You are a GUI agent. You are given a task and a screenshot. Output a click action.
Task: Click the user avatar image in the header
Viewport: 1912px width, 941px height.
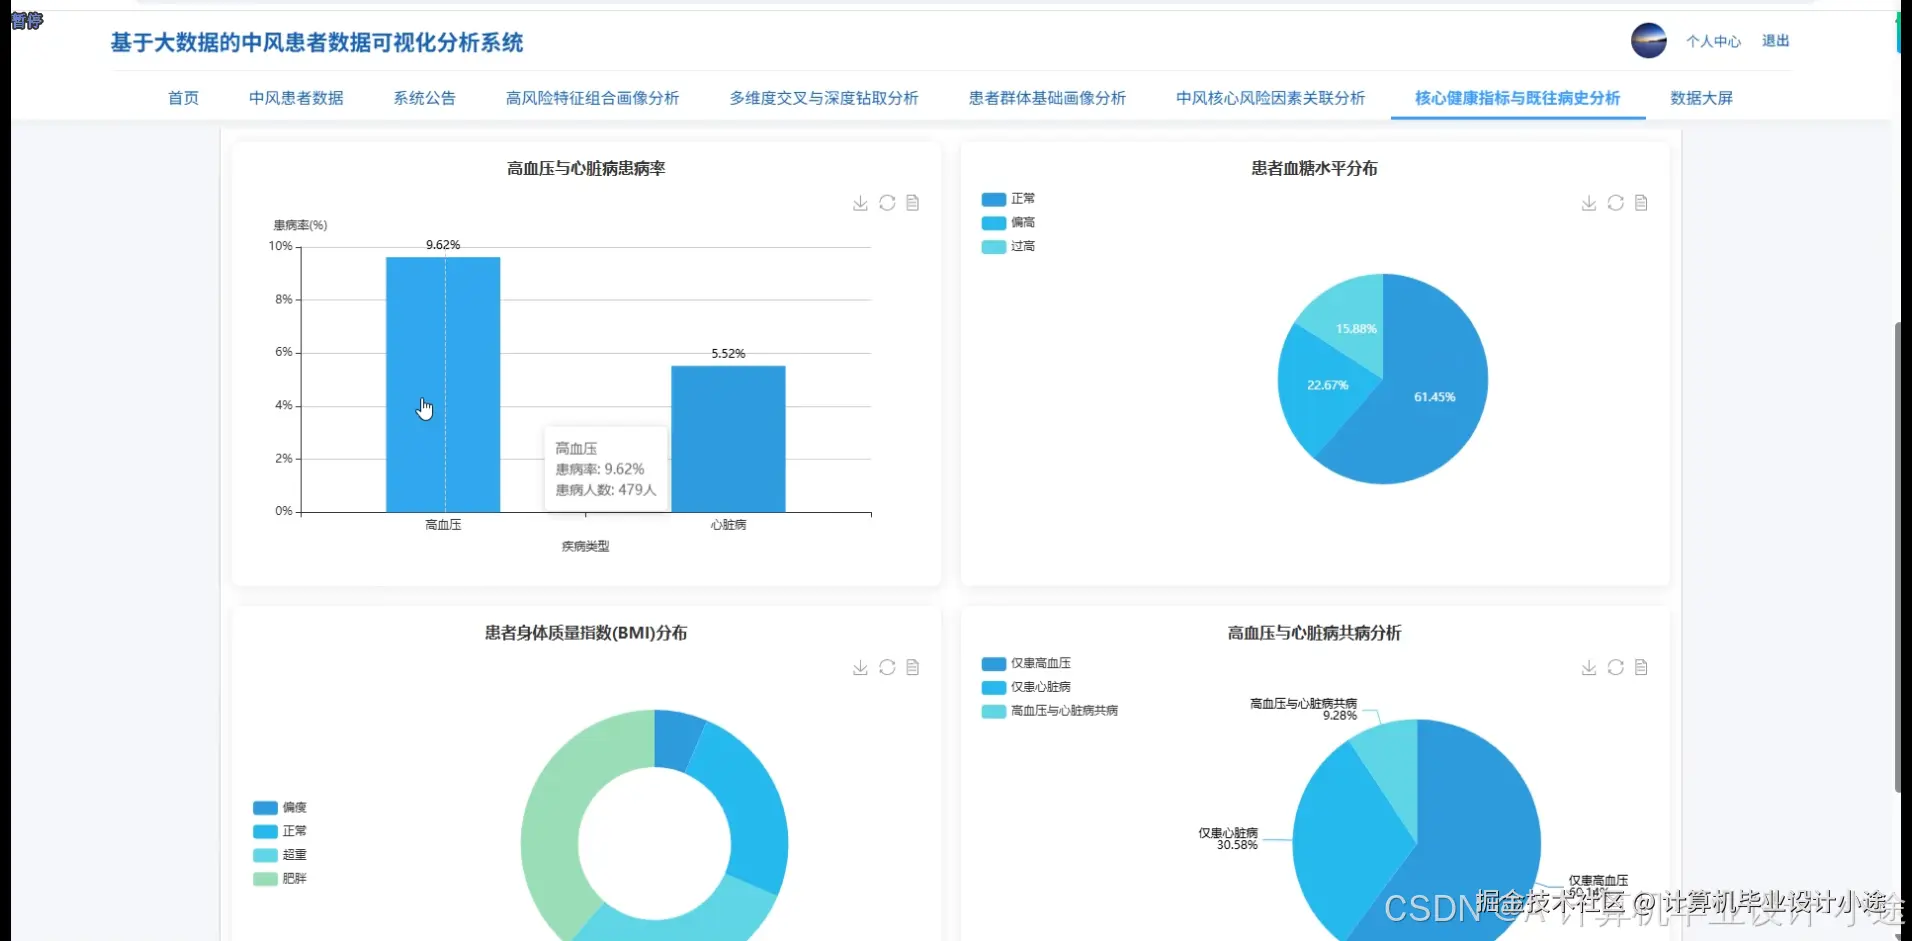(x=1647, y=41)
